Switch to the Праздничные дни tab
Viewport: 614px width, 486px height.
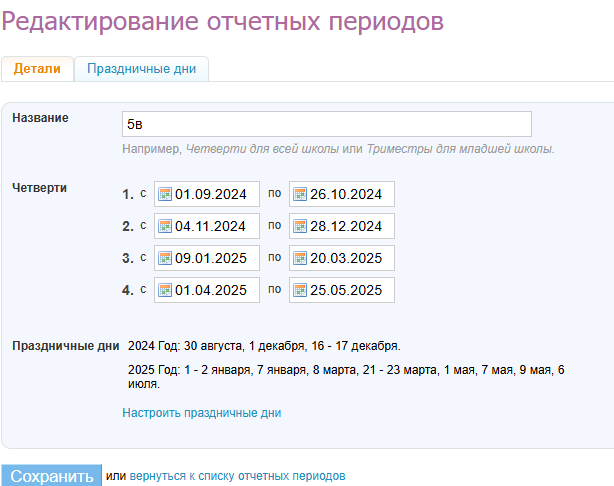[141, 69]
